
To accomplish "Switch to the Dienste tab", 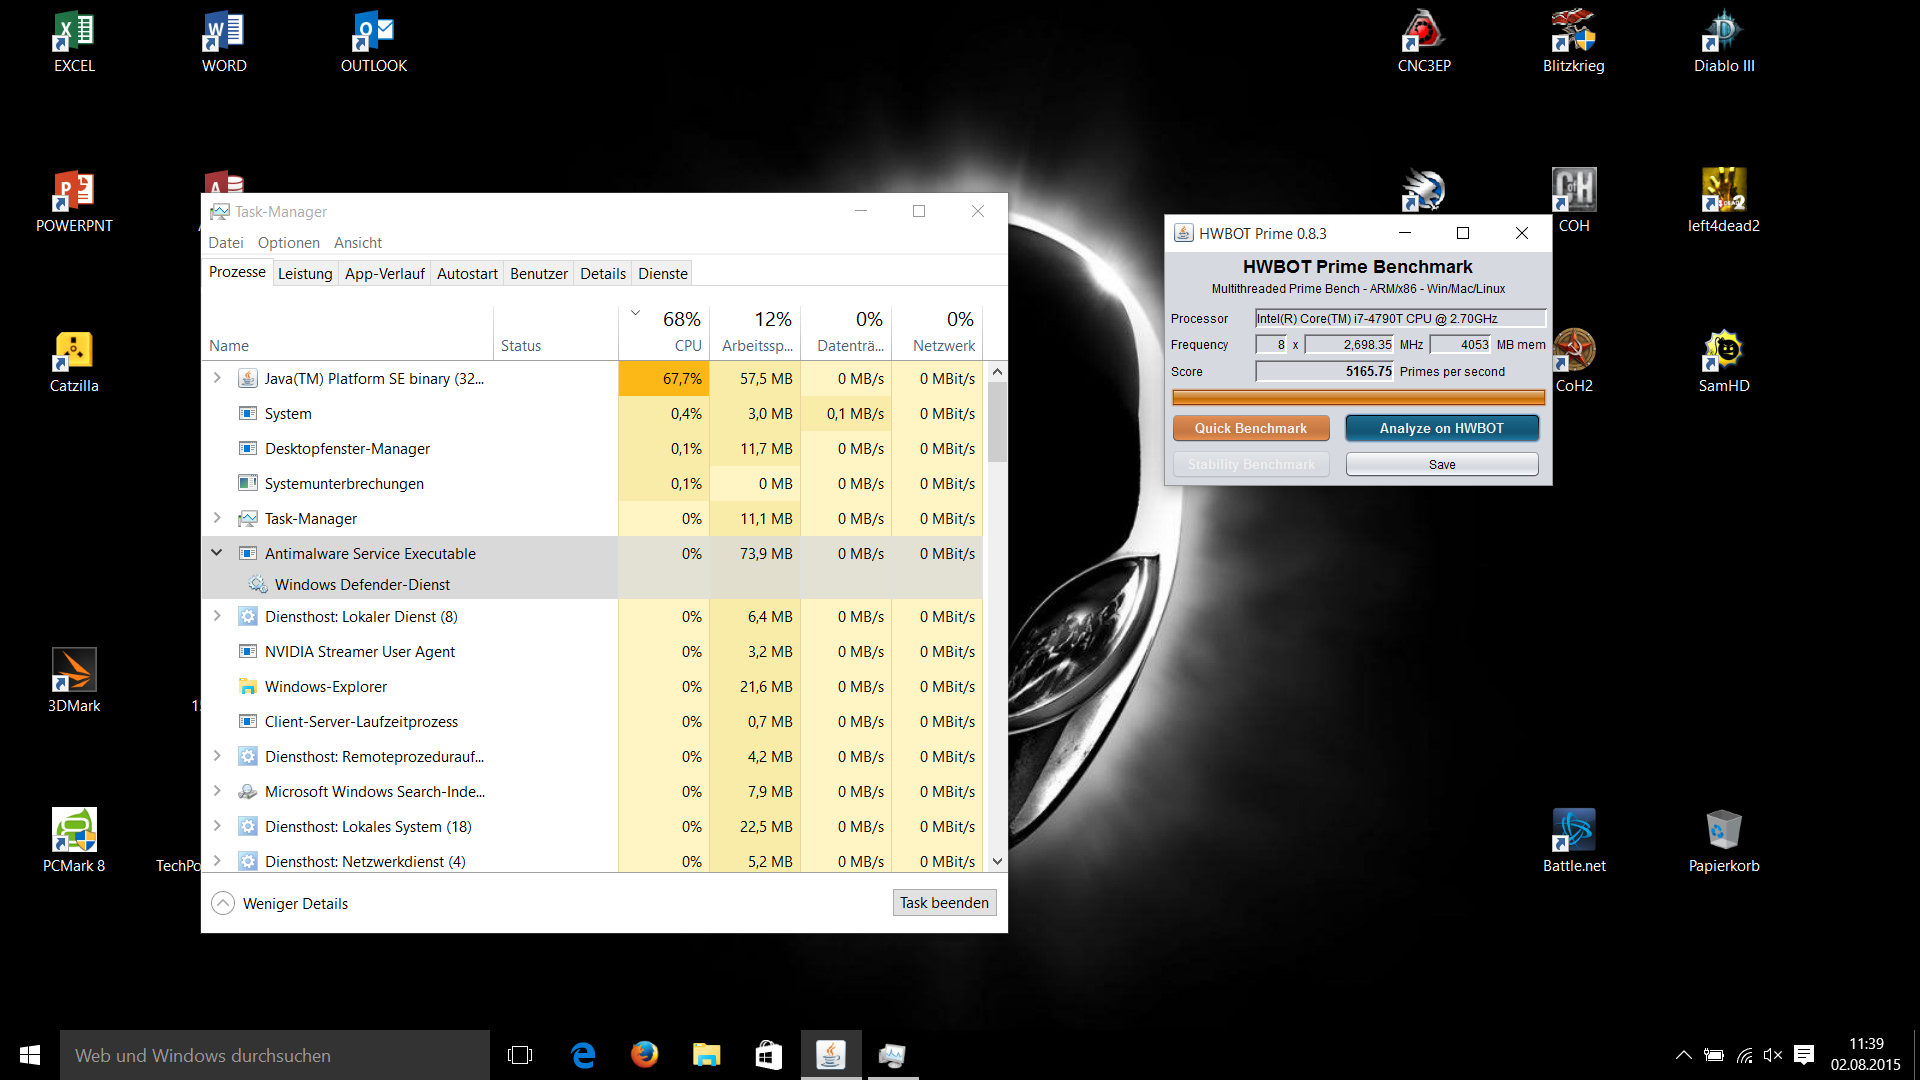I will click(x=662, y=274).
